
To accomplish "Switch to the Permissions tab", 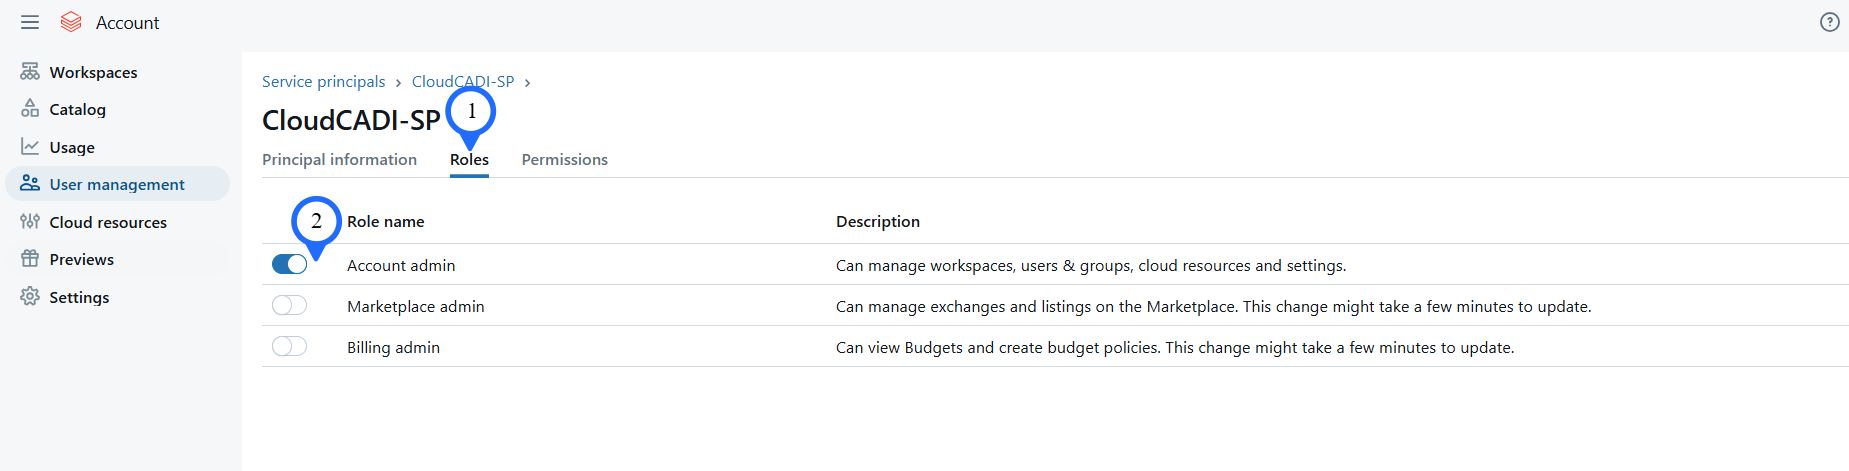I will tap(564, 160).
